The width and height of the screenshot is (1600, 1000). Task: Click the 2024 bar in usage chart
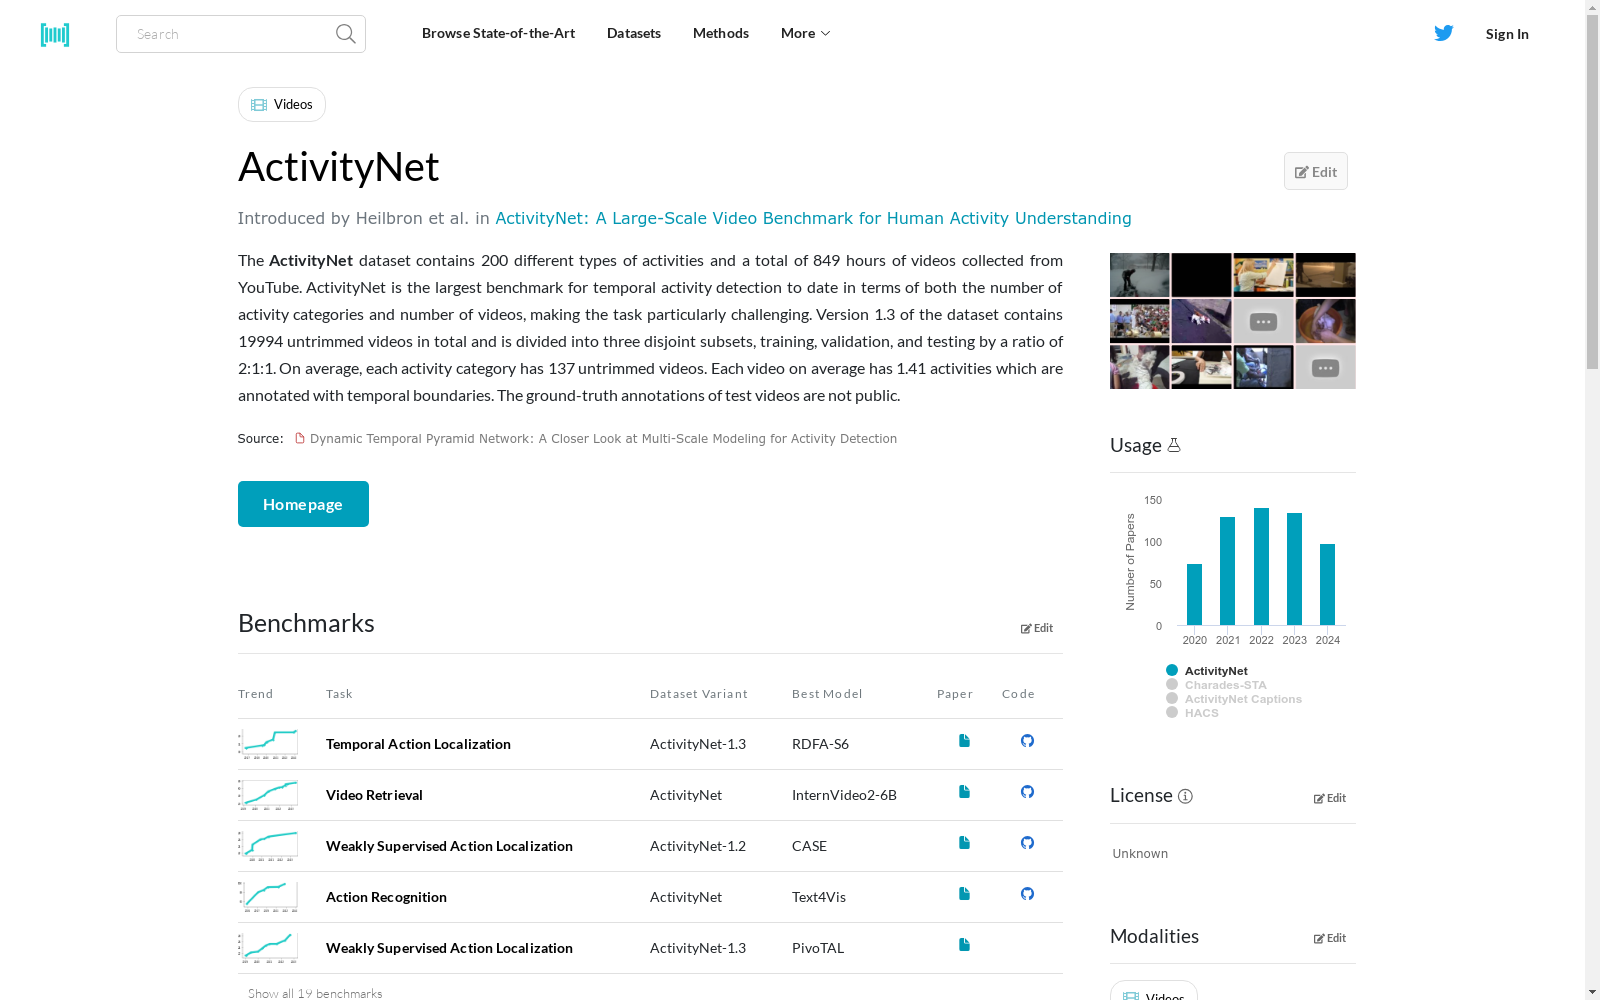(1327, 585)
